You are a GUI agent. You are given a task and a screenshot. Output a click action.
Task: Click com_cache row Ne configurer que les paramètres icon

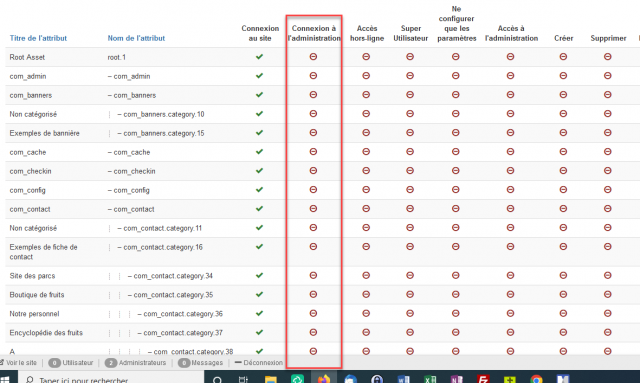[x=456, y=151]
